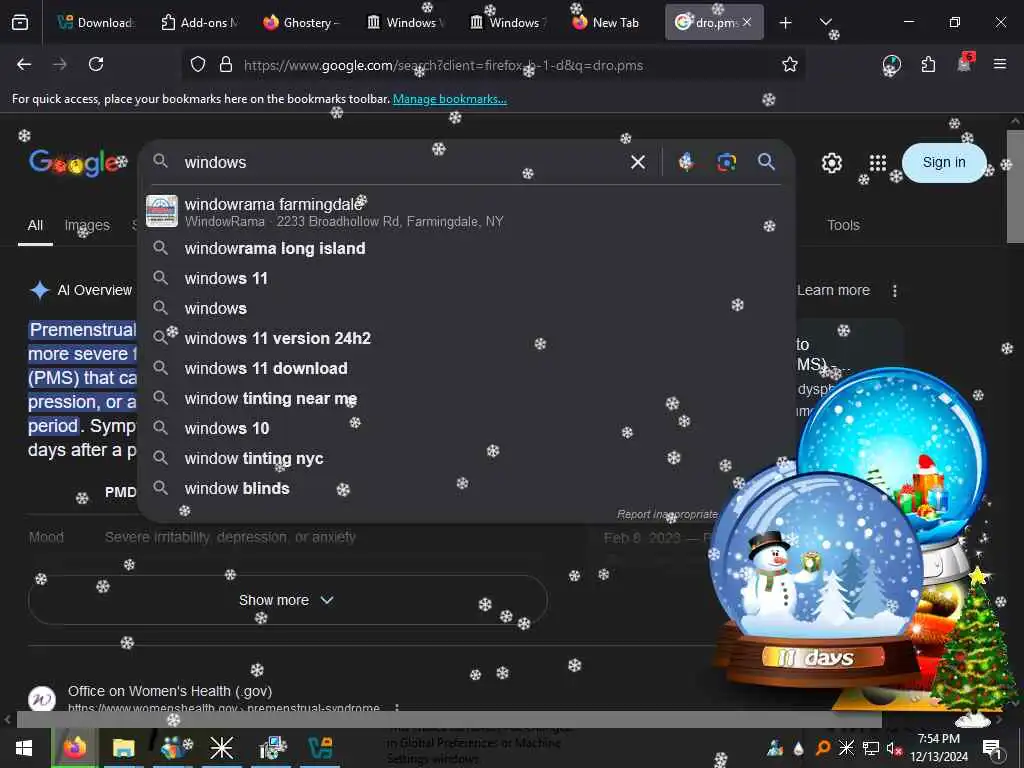
Task: Select the All results tab
Action: click(35, 225)
